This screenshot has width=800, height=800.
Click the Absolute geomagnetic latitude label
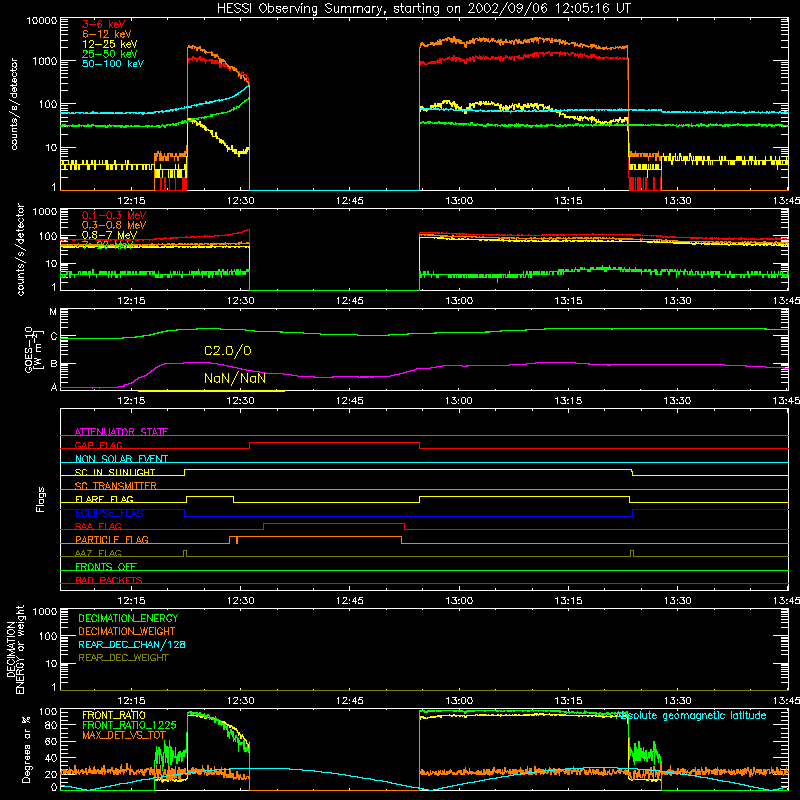click(x=691, y=716)
